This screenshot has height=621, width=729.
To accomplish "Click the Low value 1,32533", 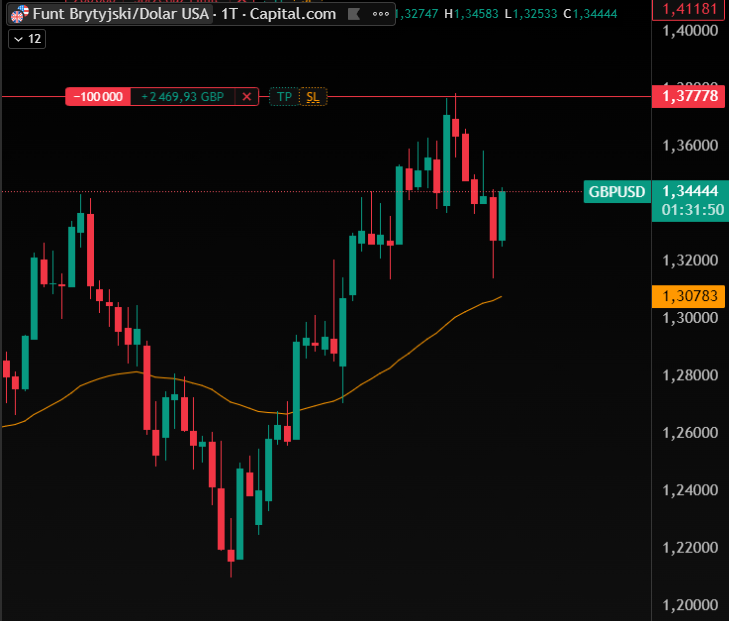I will pyautogui.click(x=535, y=14).
